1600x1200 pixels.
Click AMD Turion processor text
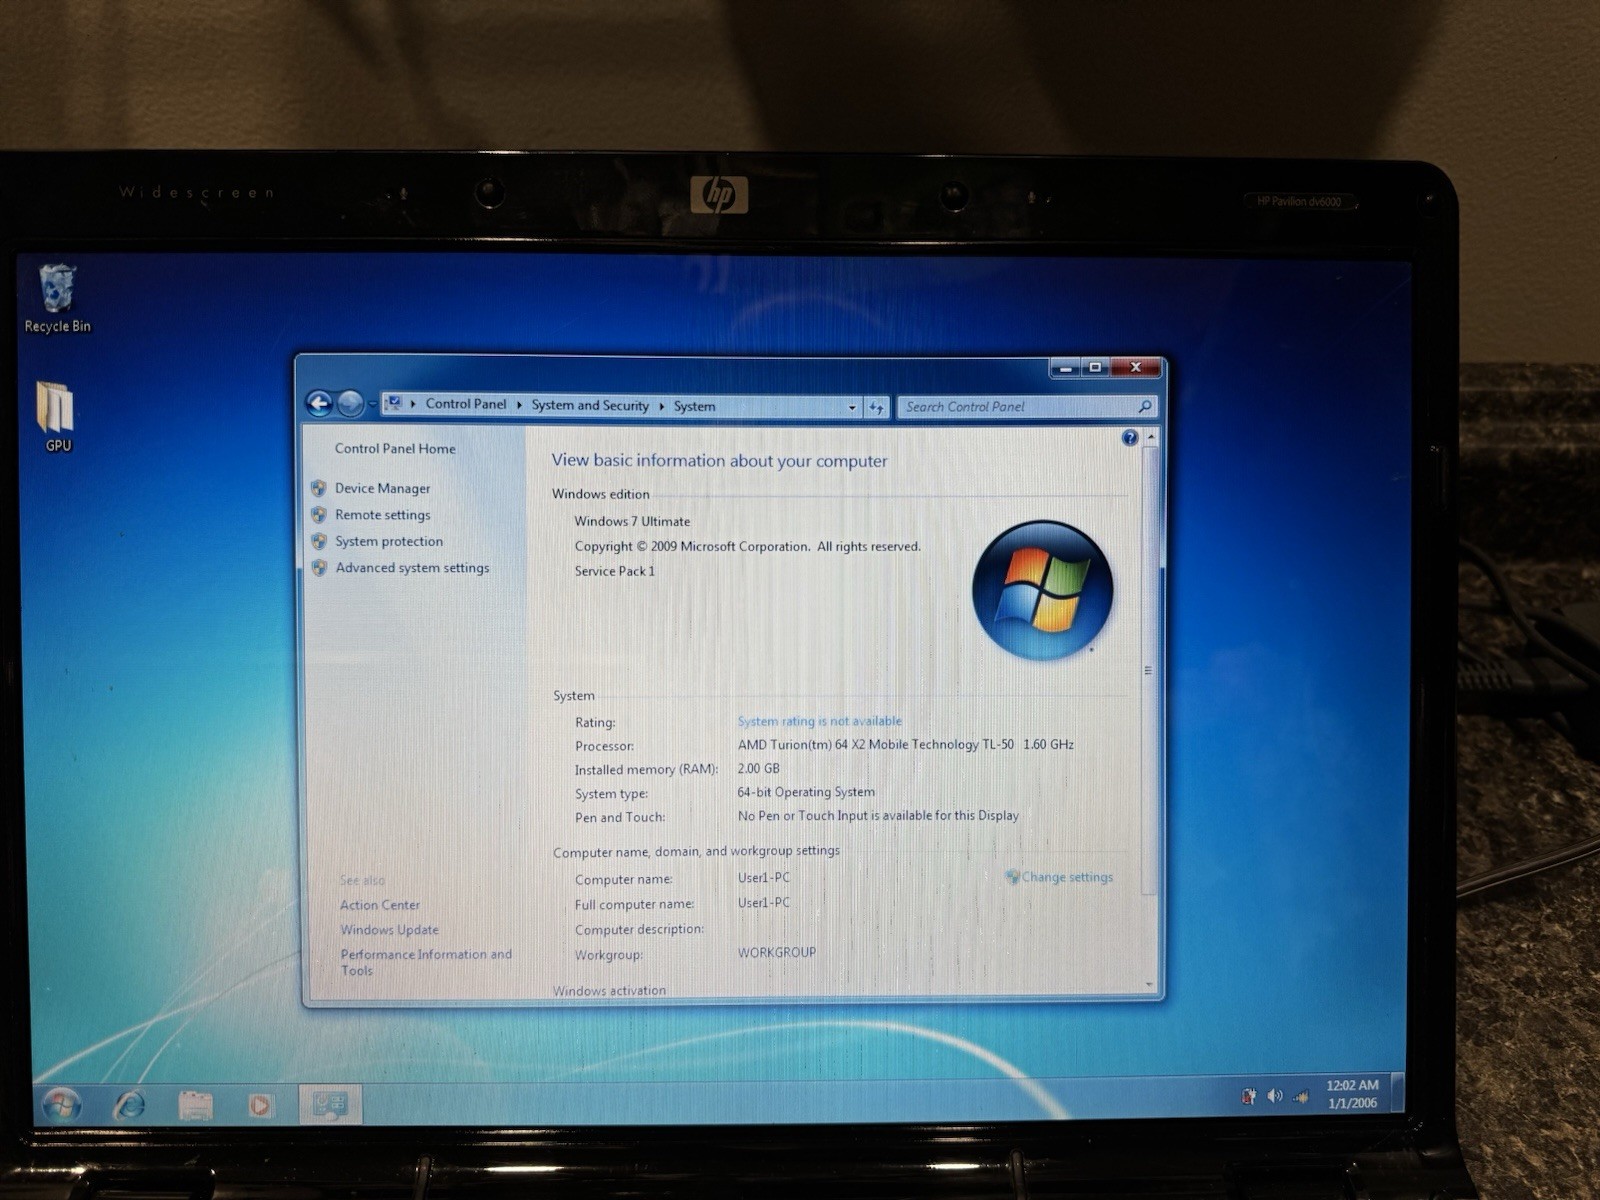906,745
